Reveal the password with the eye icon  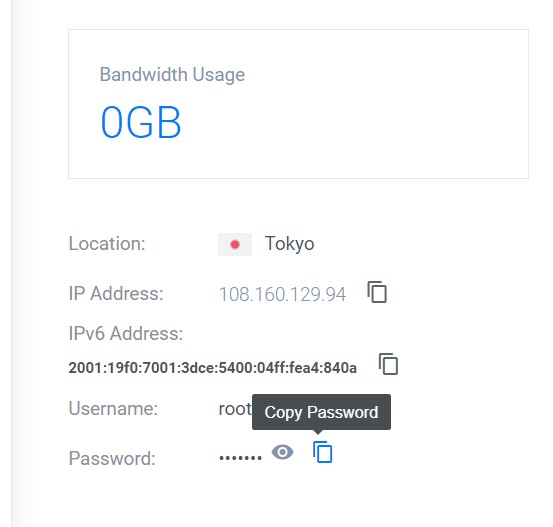[282, 452]
